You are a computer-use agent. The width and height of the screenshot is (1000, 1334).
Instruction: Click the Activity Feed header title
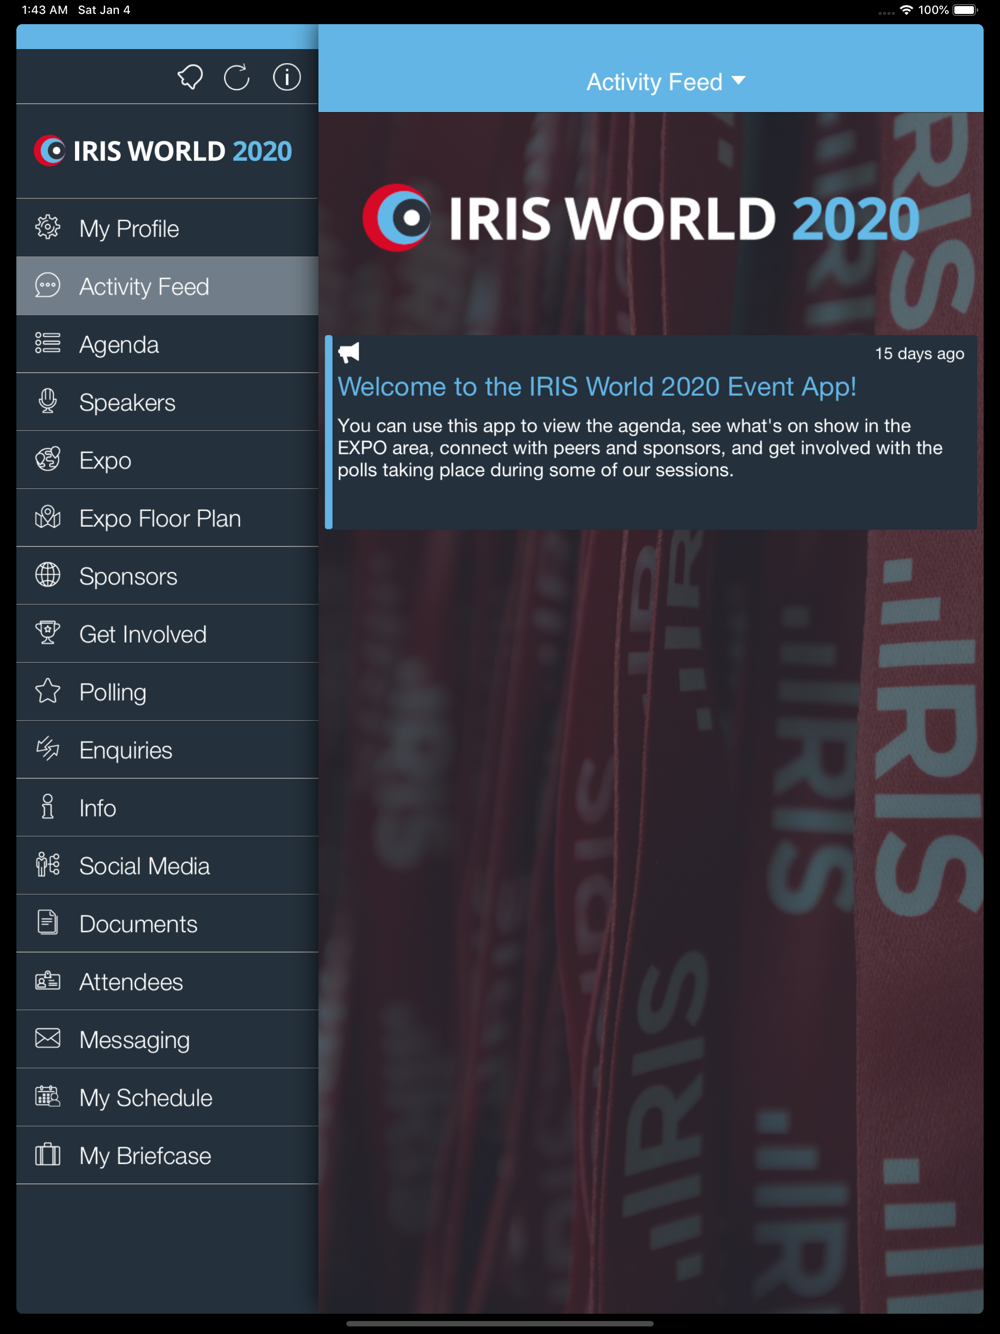pos(654,82)
